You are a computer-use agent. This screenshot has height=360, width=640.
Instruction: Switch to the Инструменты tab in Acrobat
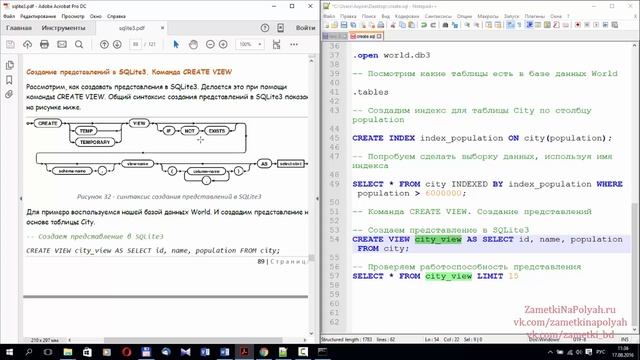tap(64, 28)
